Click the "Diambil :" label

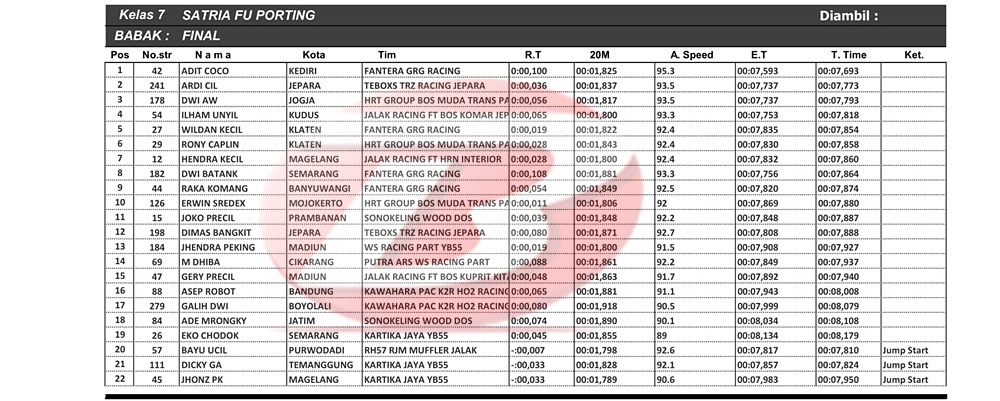849,16
